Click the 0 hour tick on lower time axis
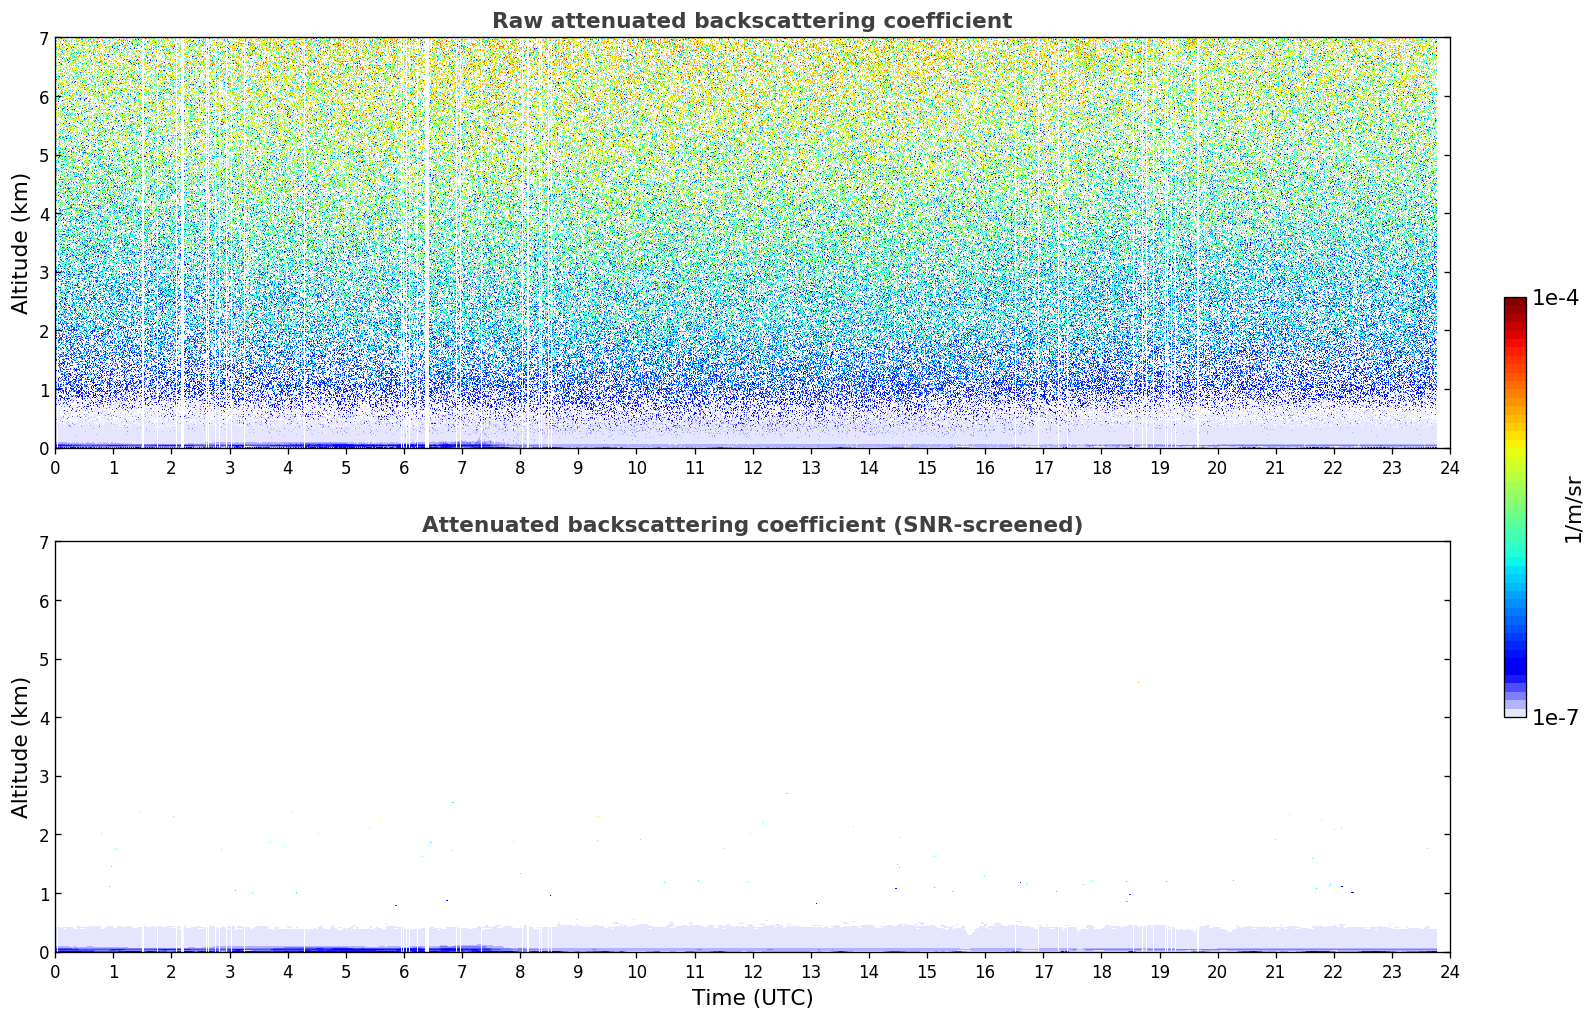This screenshot has height=1020, width=1595. tap(55, 971)
